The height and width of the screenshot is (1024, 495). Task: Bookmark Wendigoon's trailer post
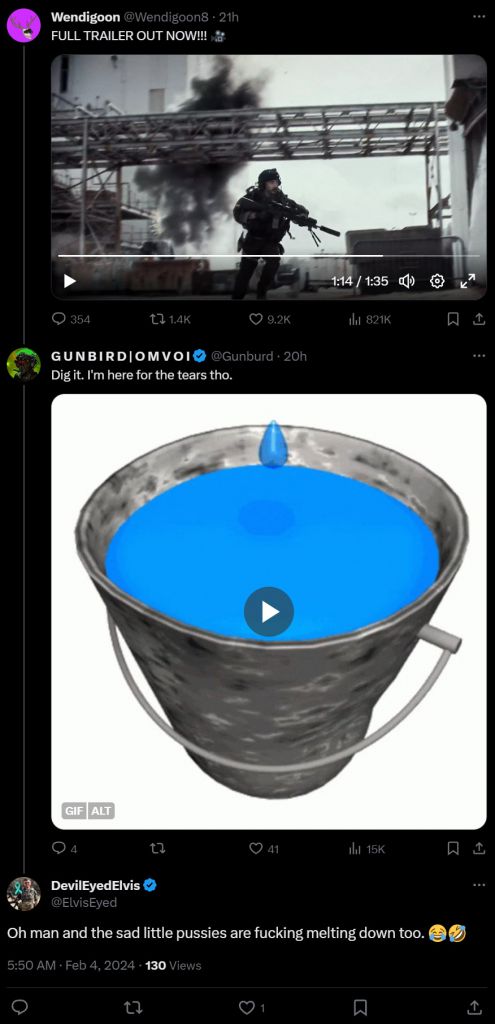453,319
